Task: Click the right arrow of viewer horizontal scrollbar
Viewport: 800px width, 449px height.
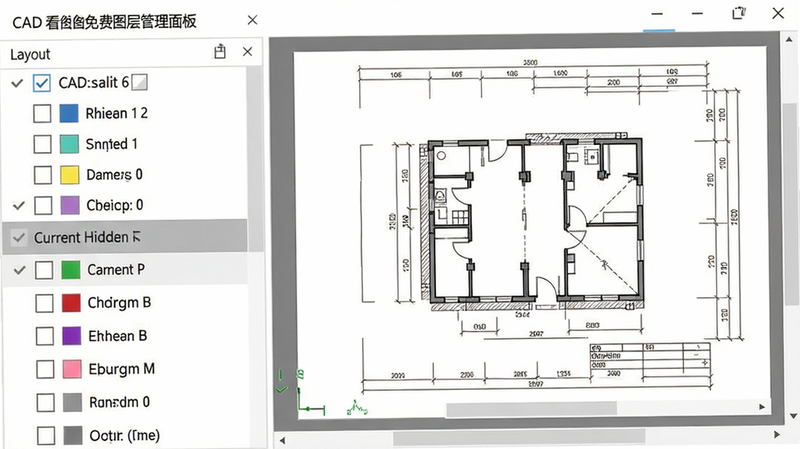Action: 777,435
